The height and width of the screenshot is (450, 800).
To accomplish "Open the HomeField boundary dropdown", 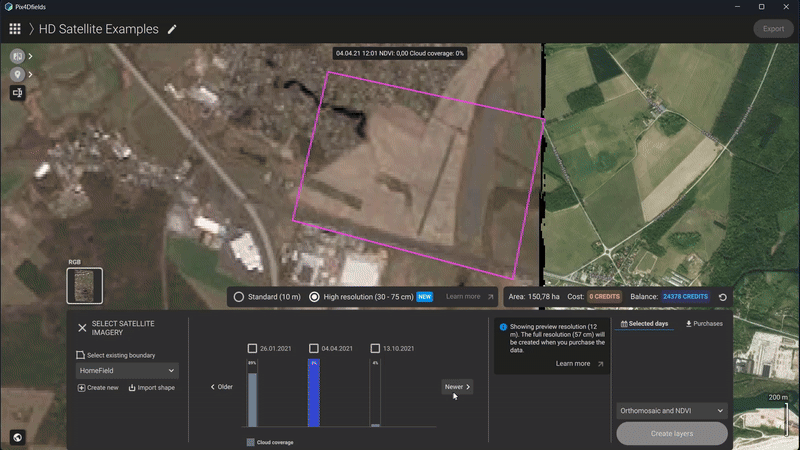I will (127, 370).
